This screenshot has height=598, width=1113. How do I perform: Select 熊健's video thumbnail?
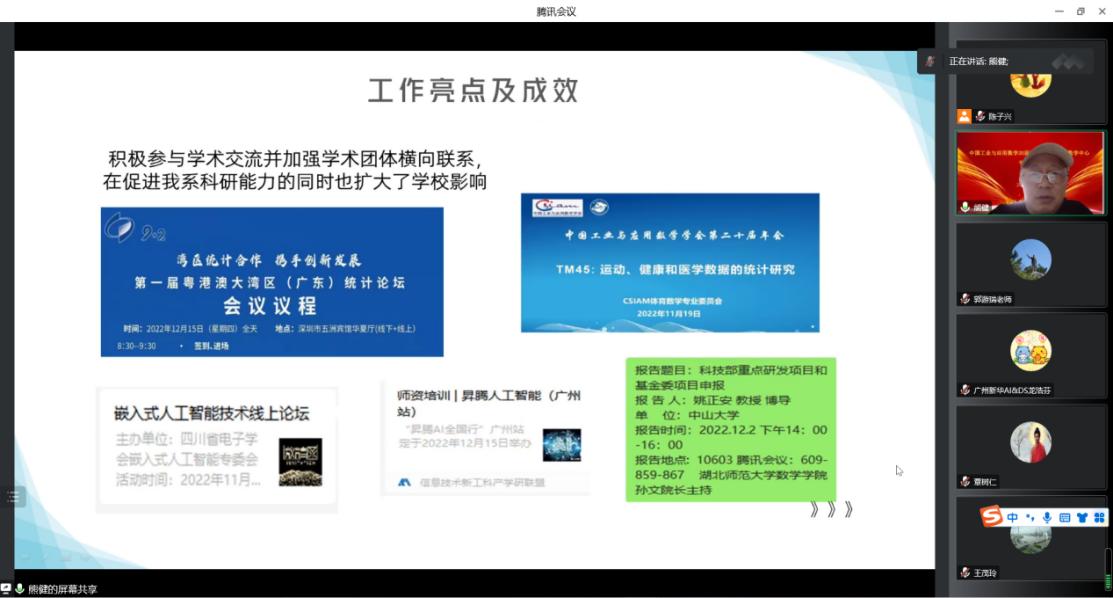(x=1030, y=172)
